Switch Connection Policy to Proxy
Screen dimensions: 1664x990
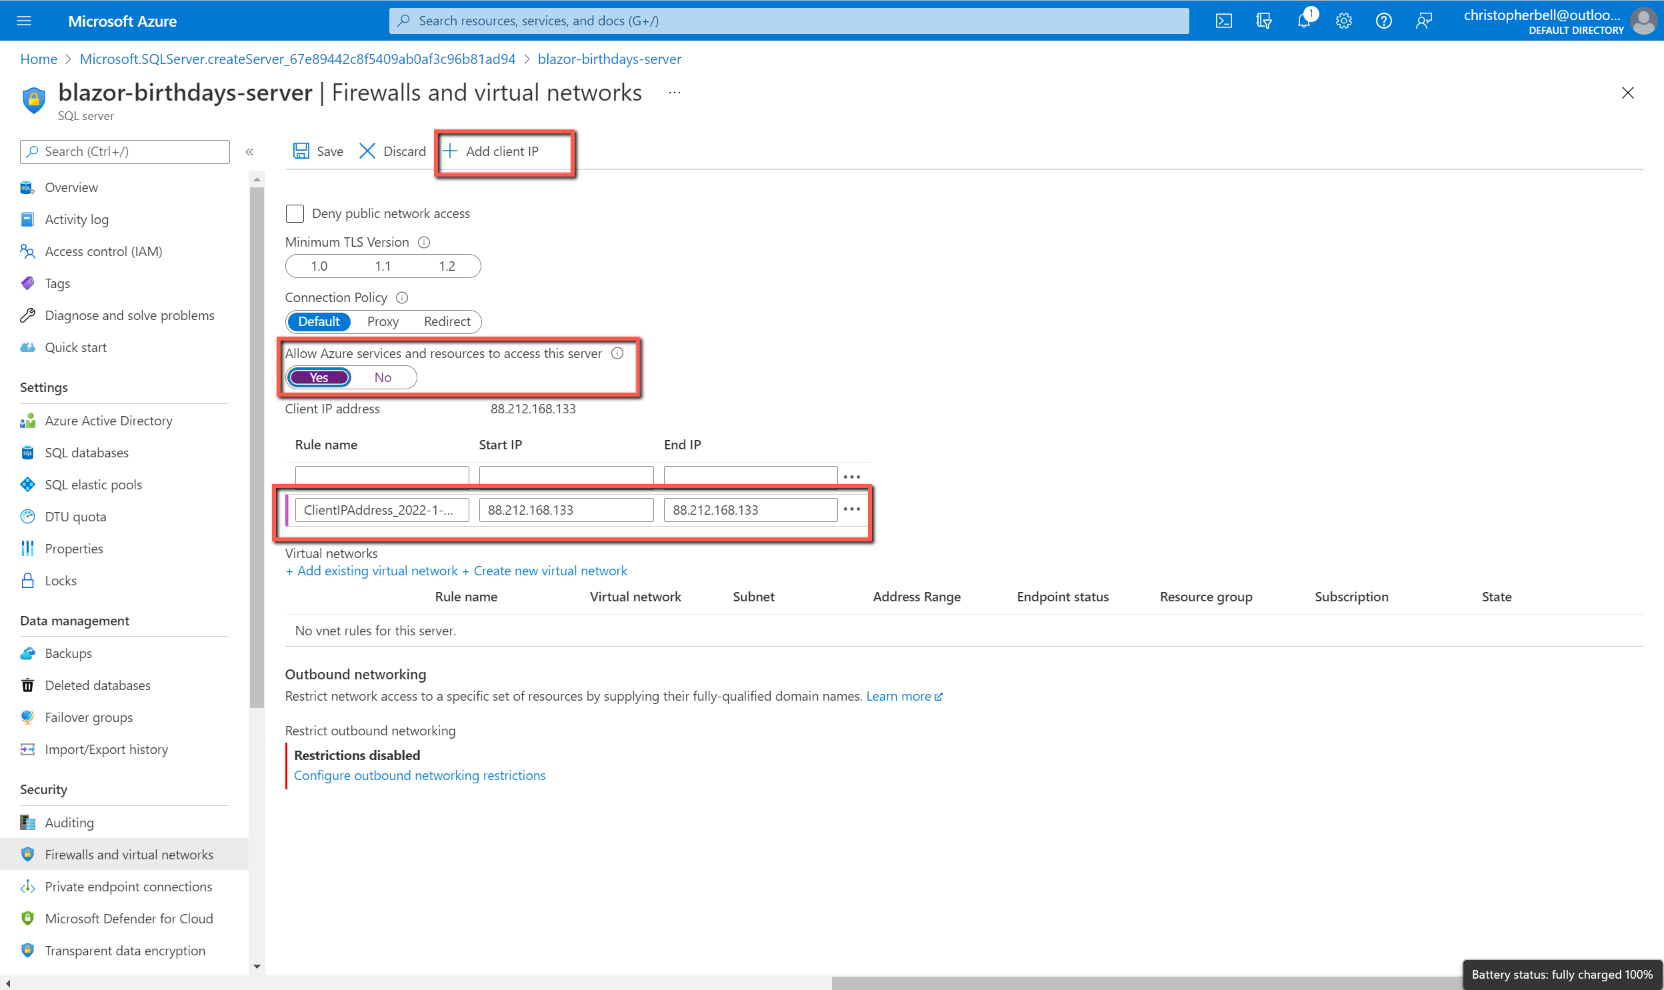point(382,321)
